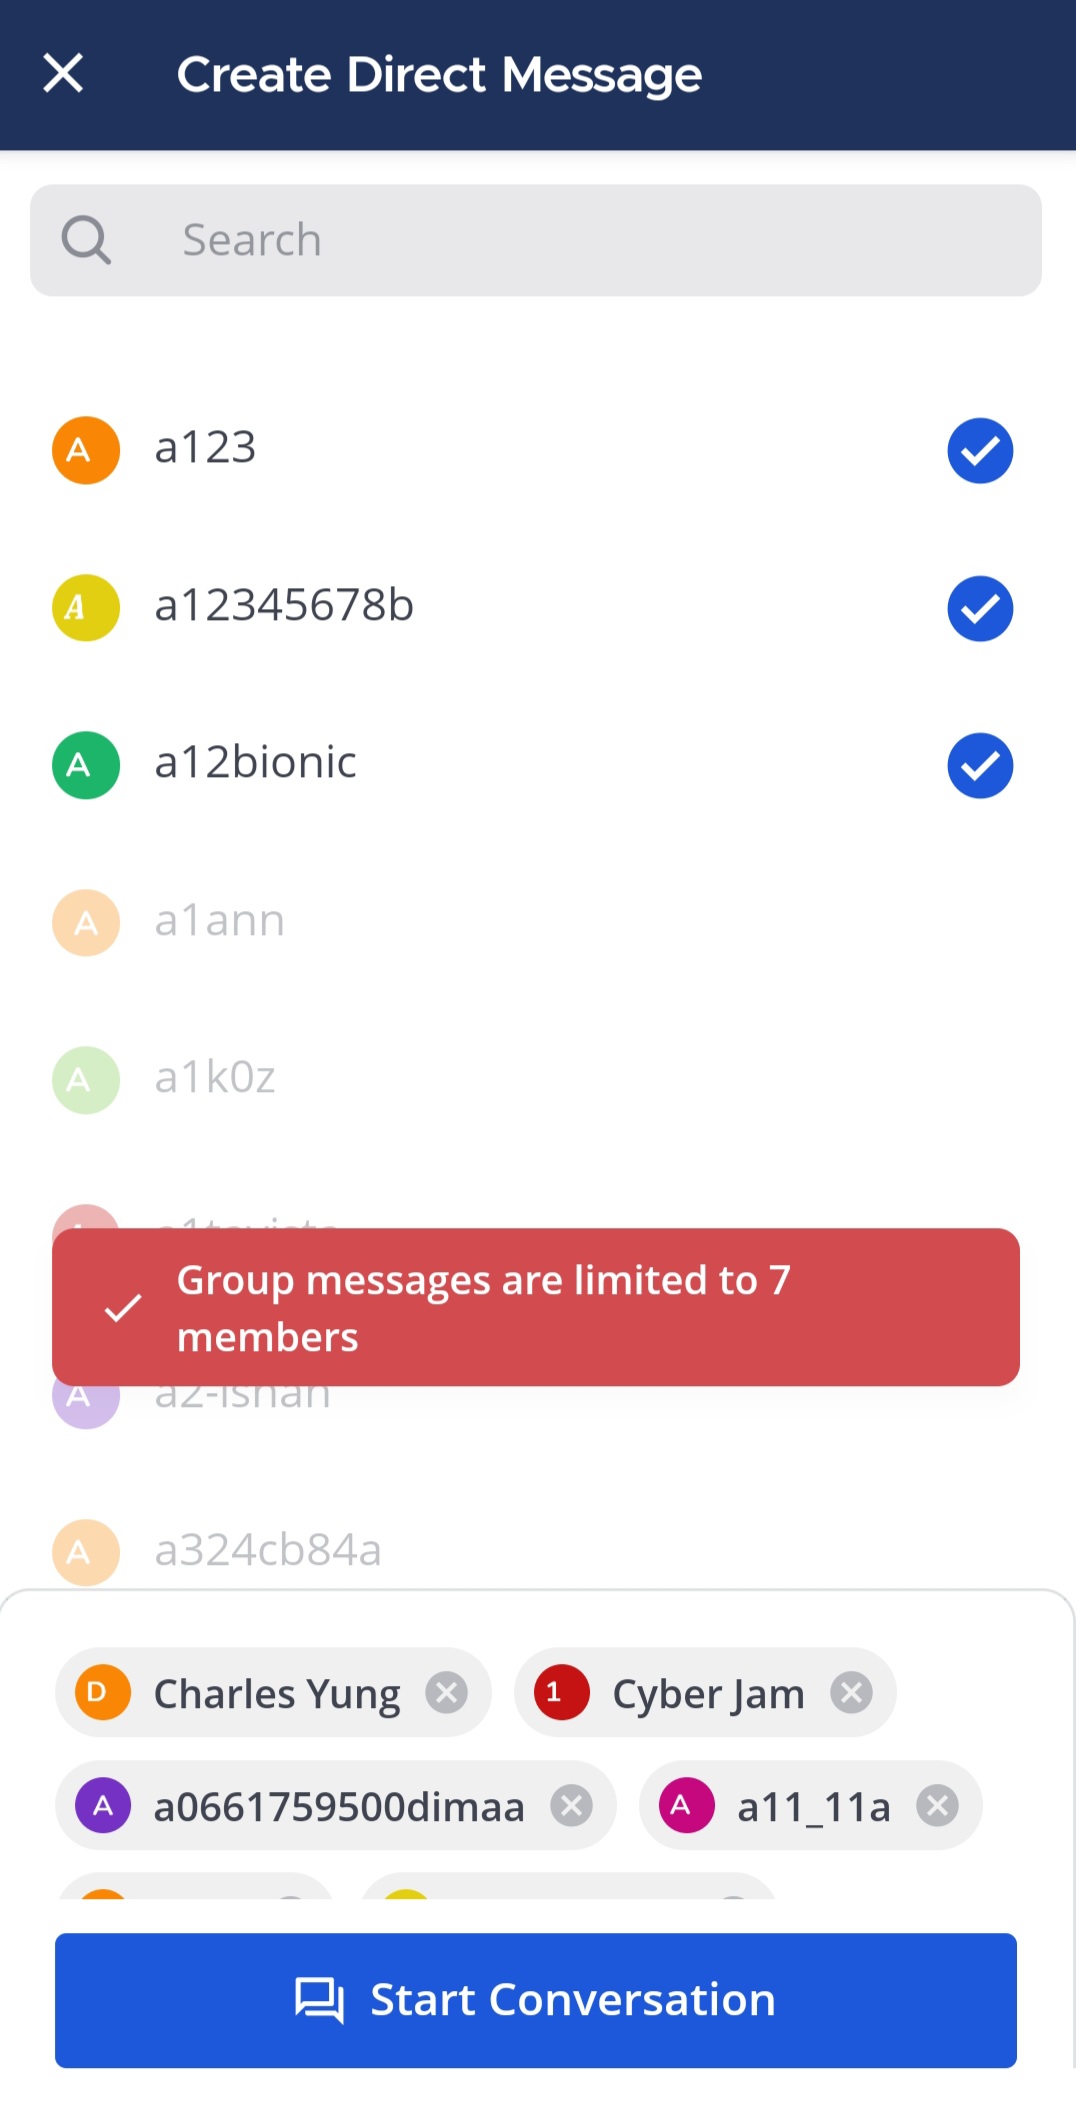Remove Cyber Jam chip from the group
The image size is (1076, 2110).
click(852, 1692)
